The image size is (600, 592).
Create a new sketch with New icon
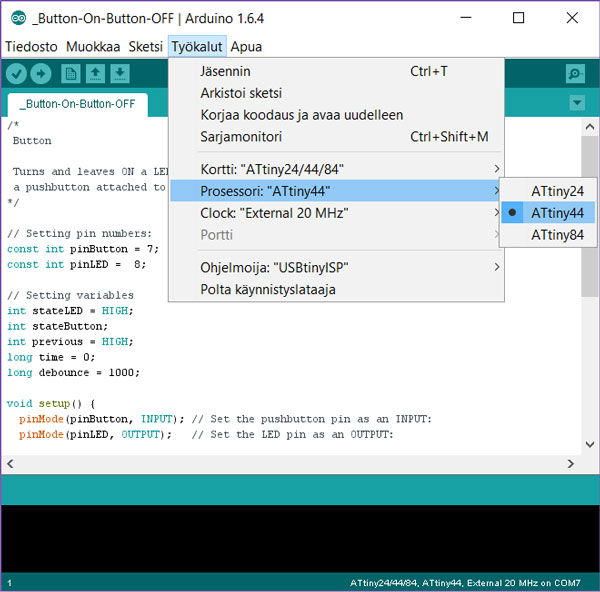pyautogui.click(x=71, y=73)
